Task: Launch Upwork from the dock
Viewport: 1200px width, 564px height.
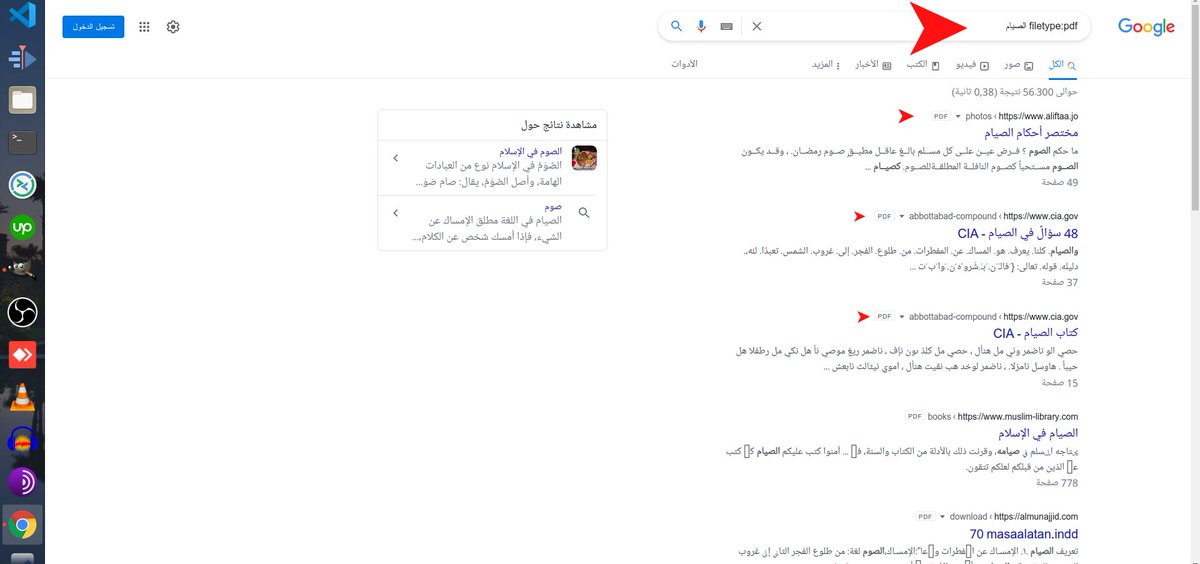Action: (22, 227)
